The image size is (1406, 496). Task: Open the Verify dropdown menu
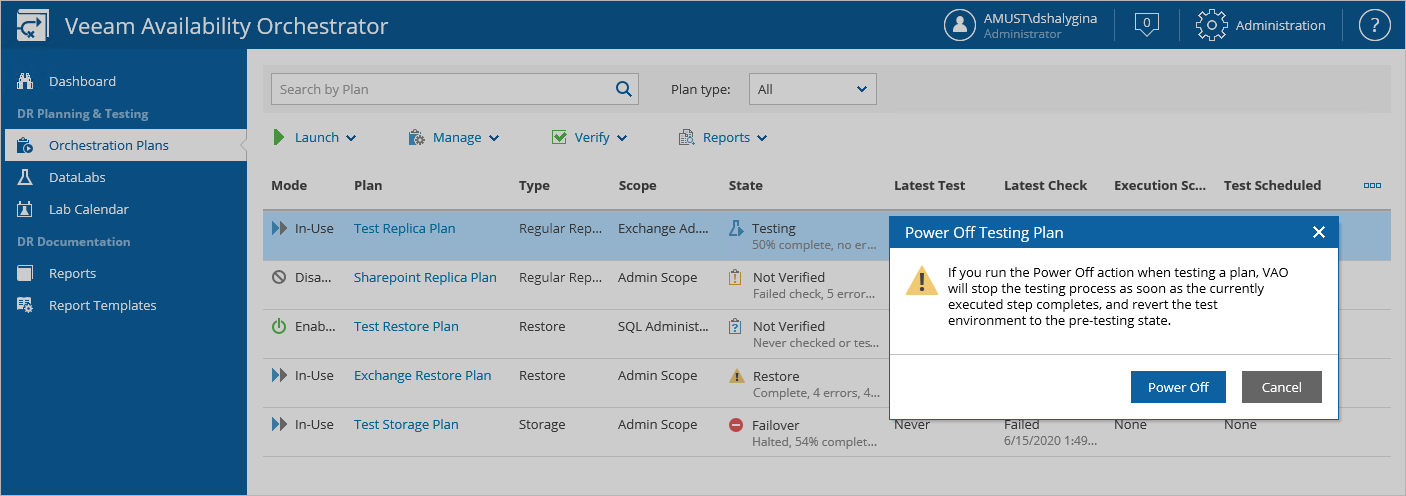point(590,137)
